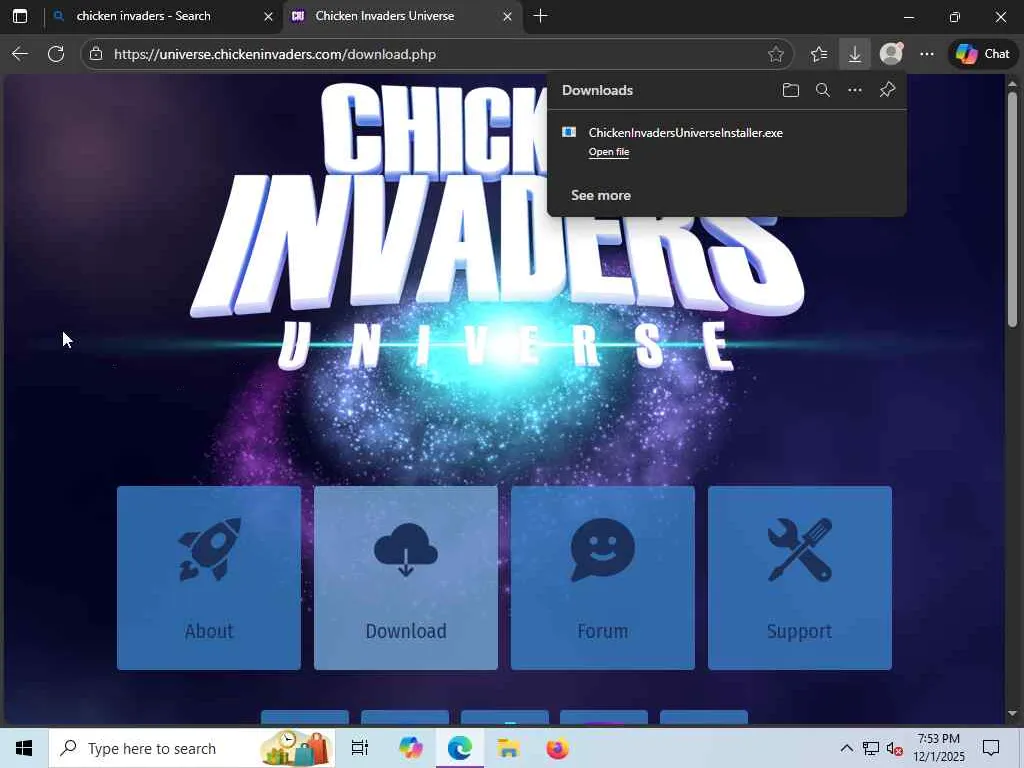1024x768 pixels.
Task: Open Edge Settings and more menu
Action: click(927, 54)
